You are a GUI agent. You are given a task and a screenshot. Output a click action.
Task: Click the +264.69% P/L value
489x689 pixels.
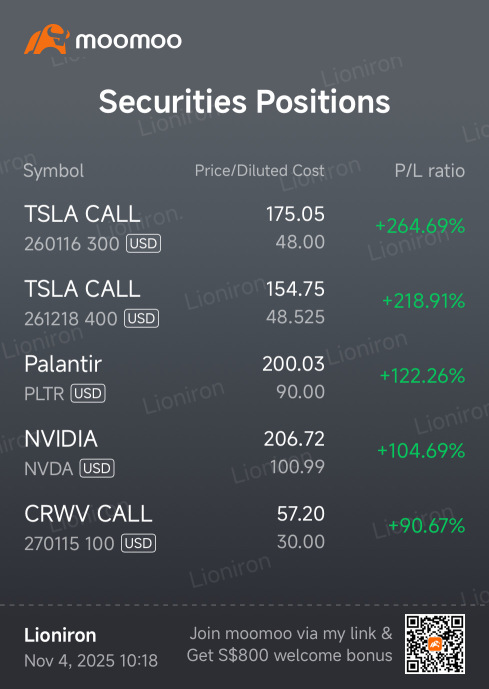pos(420,226)
